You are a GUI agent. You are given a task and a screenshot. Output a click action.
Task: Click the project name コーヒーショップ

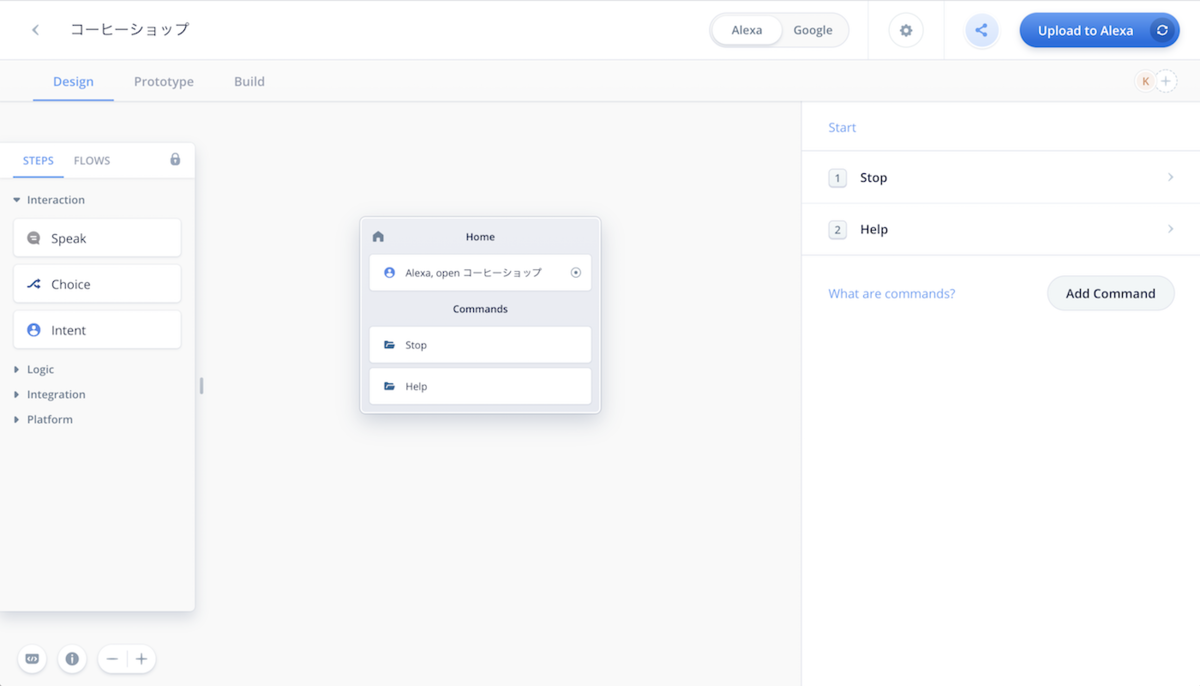coord(129,29)
